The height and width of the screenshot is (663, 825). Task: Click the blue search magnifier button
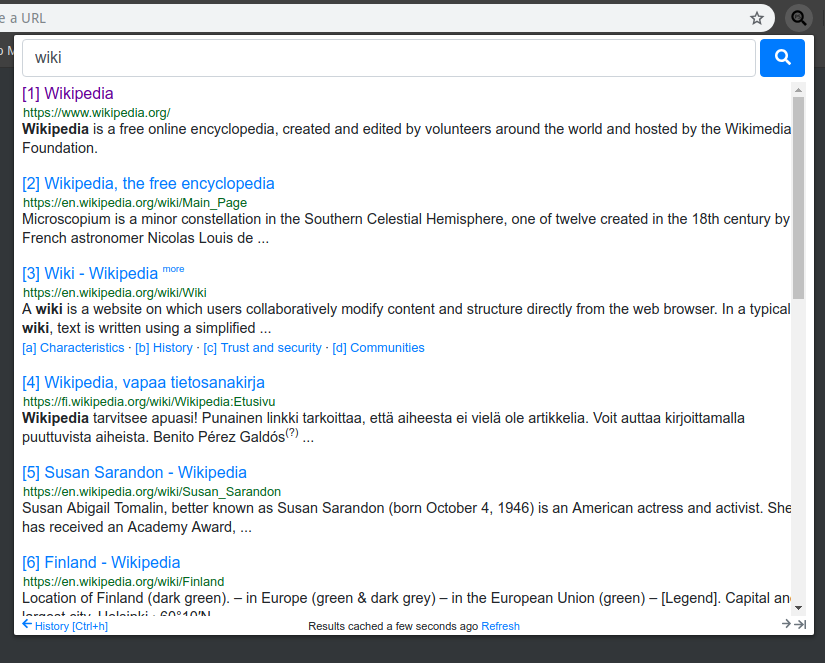click(782, 58)
